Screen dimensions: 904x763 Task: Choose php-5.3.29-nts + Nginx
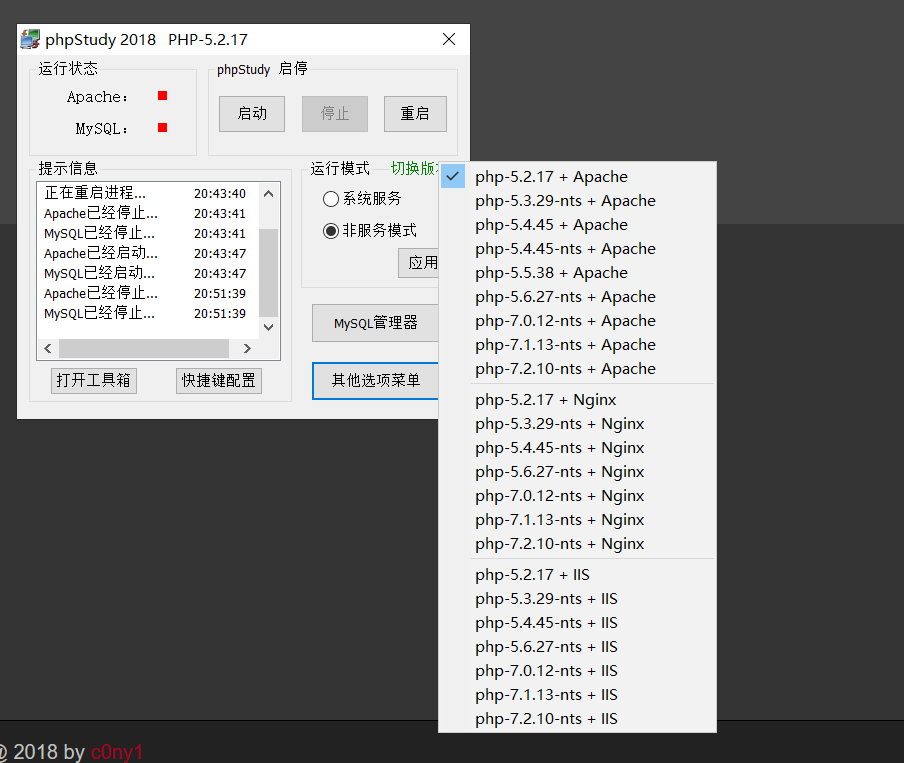(x=577, y=424)
